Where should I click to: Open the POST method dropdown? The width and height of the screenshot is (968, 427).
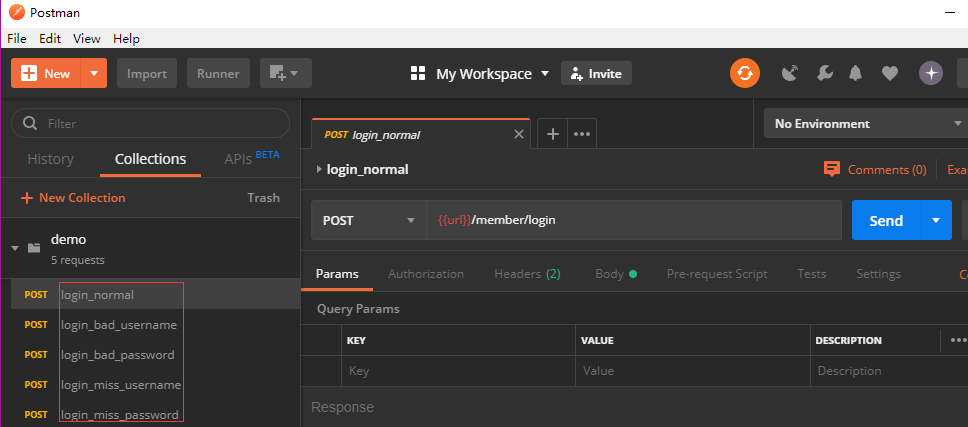click(369, 220)
